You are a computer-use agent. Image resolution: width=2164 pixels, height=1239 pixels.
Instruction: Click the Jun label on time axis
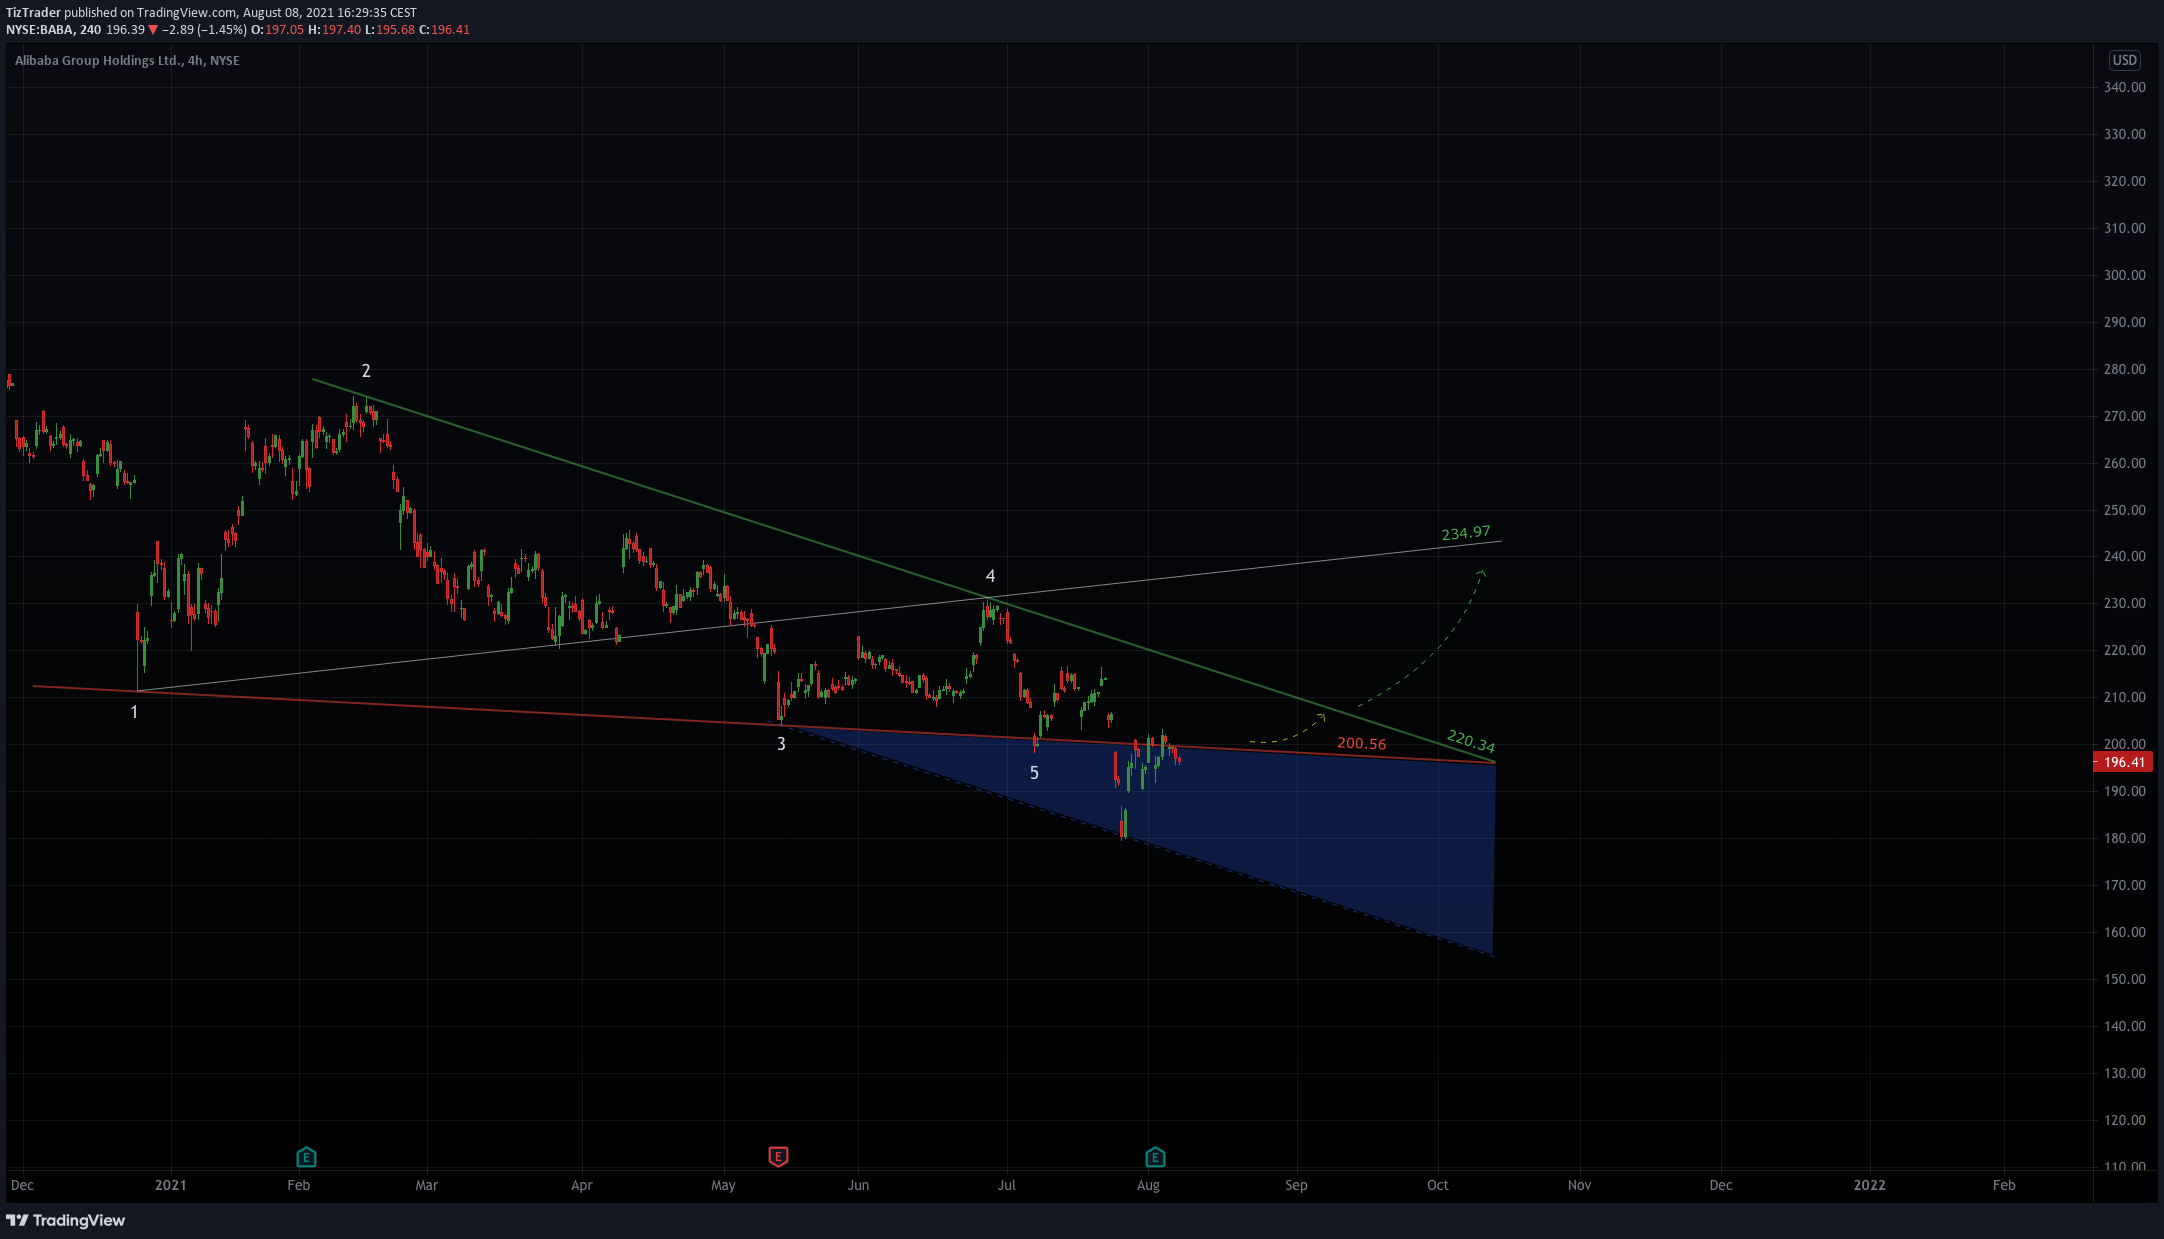click(x=858, y=1185)
